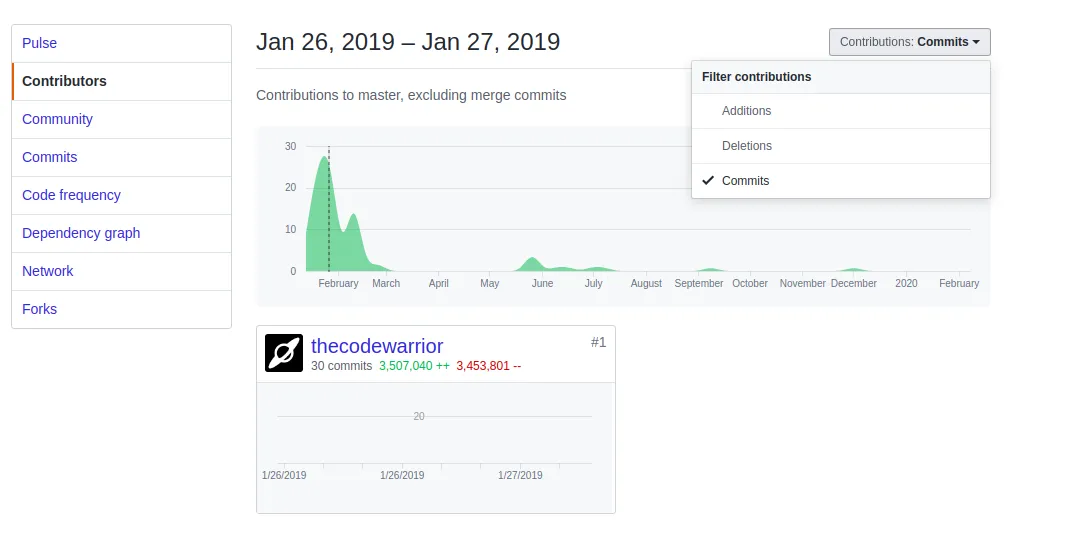Select Additions filter option
Viewport: 1087px width, 541px height.
click(746, 111)
